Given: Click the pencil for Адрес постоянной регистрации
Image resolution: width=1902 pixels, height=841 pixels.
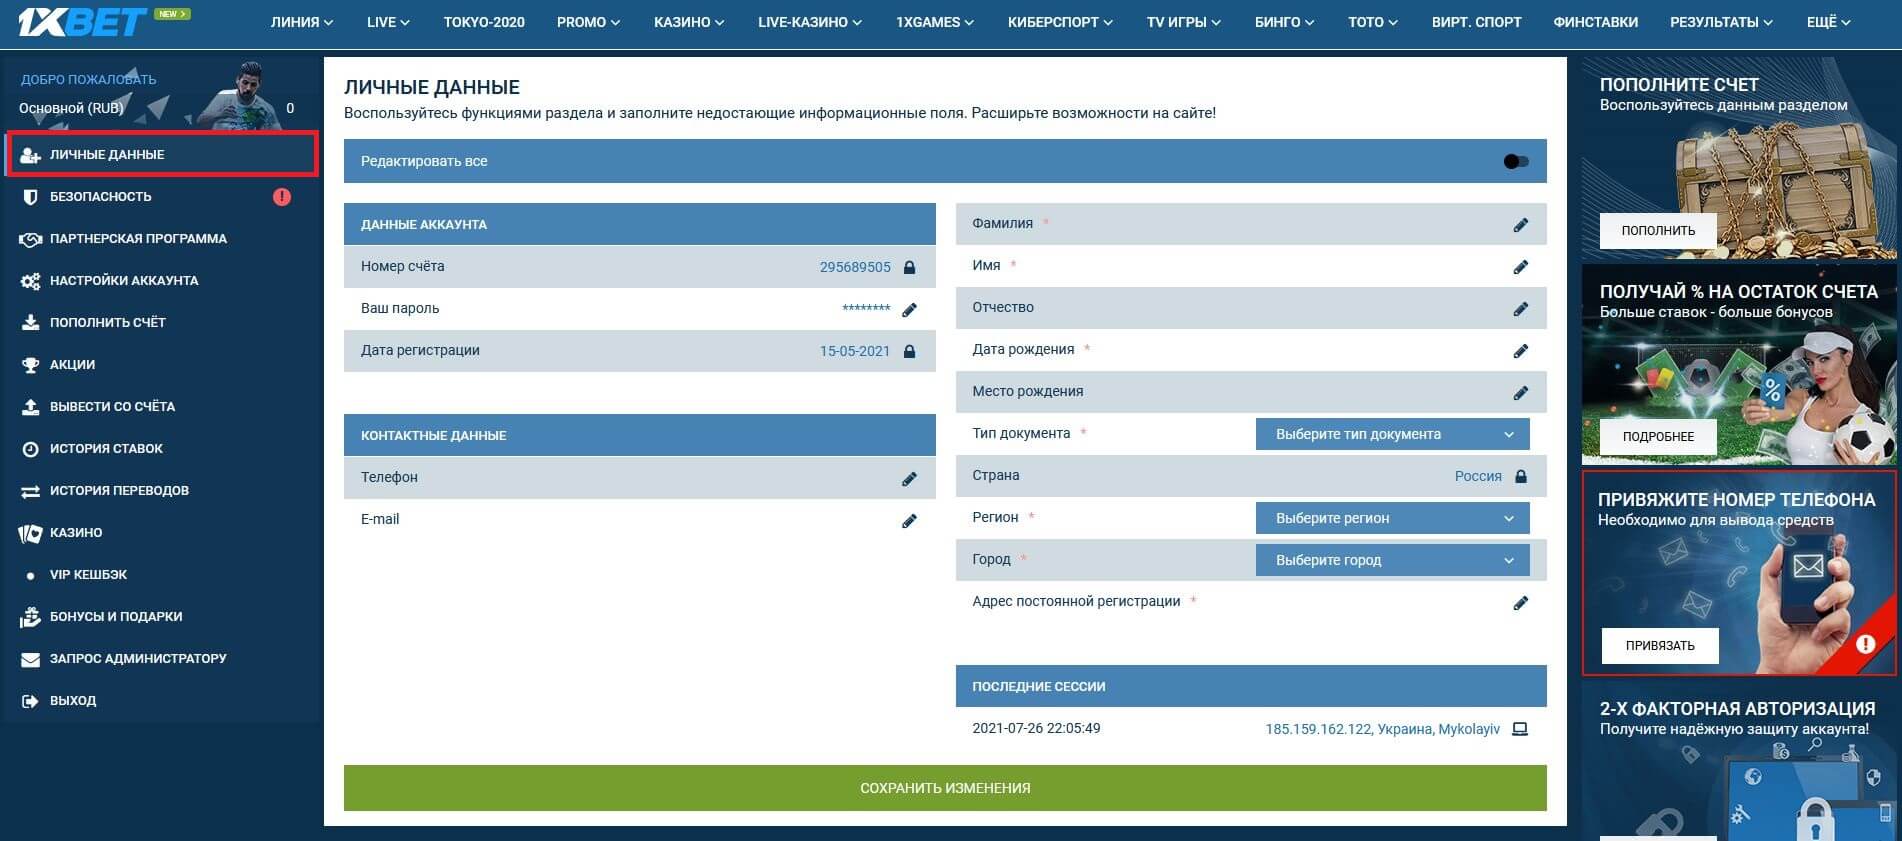Looking at the screenshot, I should point(1520,603).
